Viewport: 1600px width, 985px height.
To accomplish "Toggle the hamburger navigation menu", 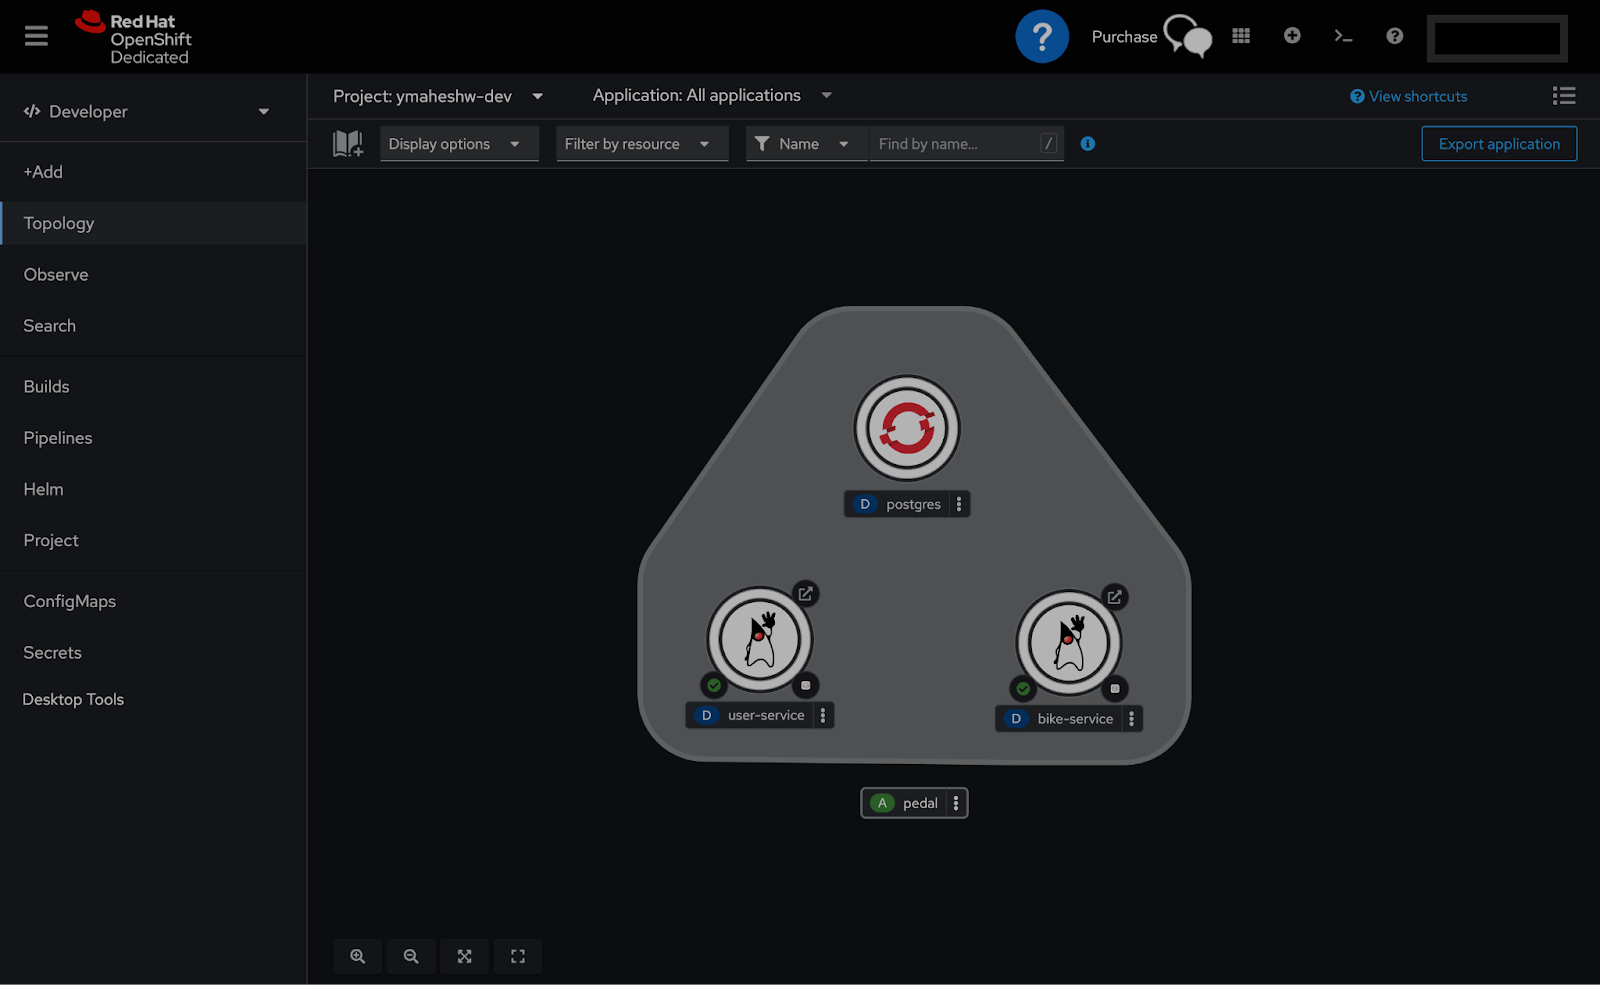I will tap(36, 36).
